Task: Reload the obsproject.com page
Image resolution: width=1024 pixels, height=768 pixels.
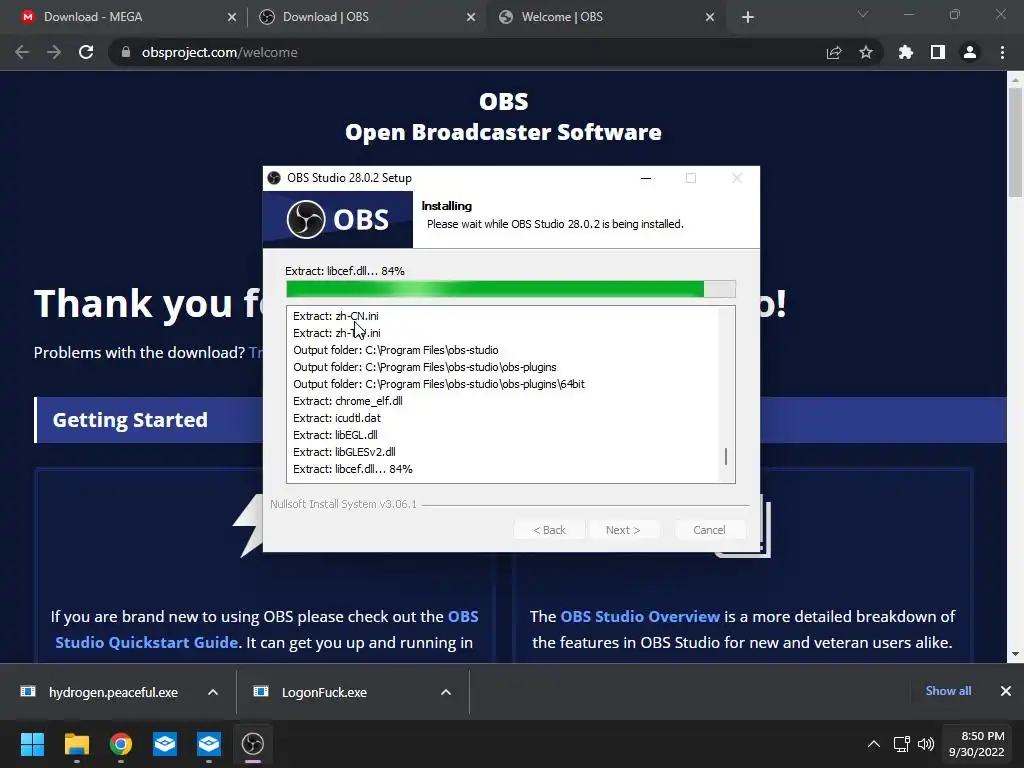Action: tap(86, 52)
